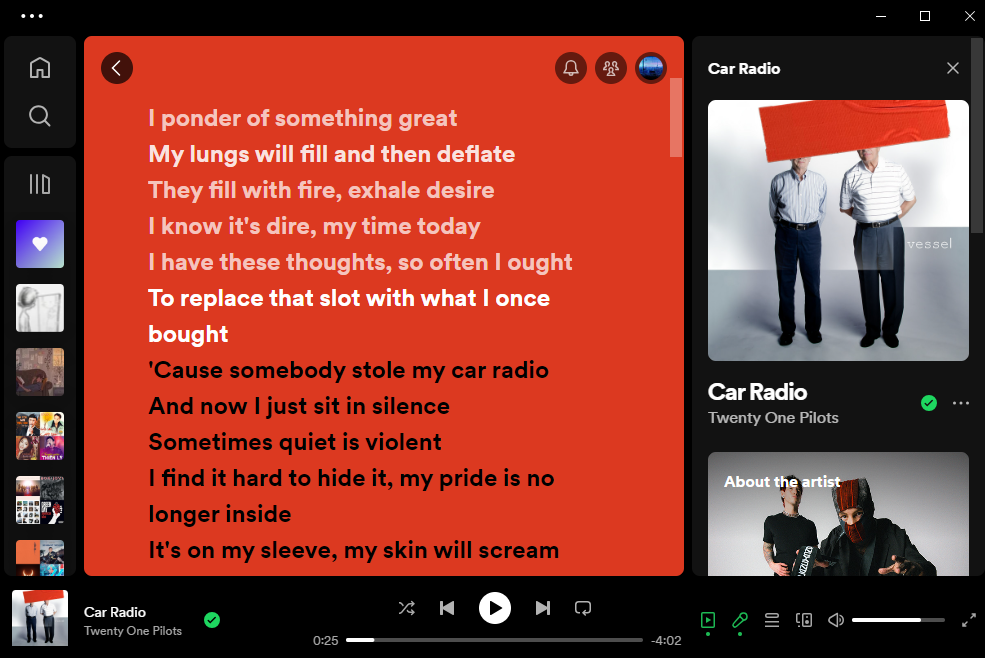
Task: Open Connect to a device
Action: (804, 620)
